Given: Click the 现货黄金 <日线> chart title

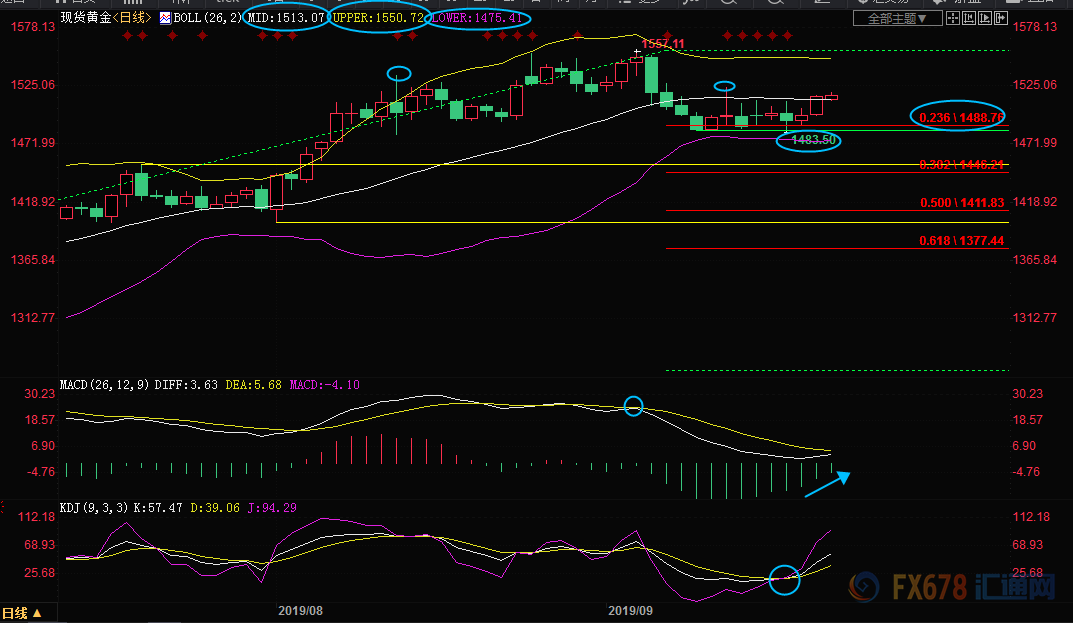Looking at the screenshot, I should (x=102, y=18).
